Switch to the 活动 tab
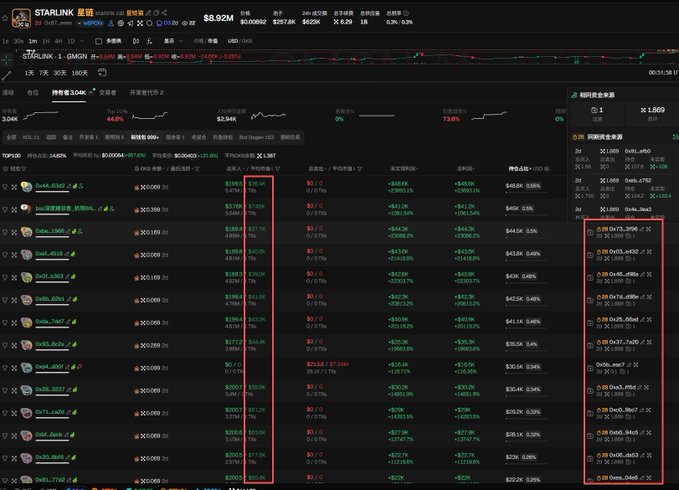Viewport: 679px width, 490px height. pos(8,93)
